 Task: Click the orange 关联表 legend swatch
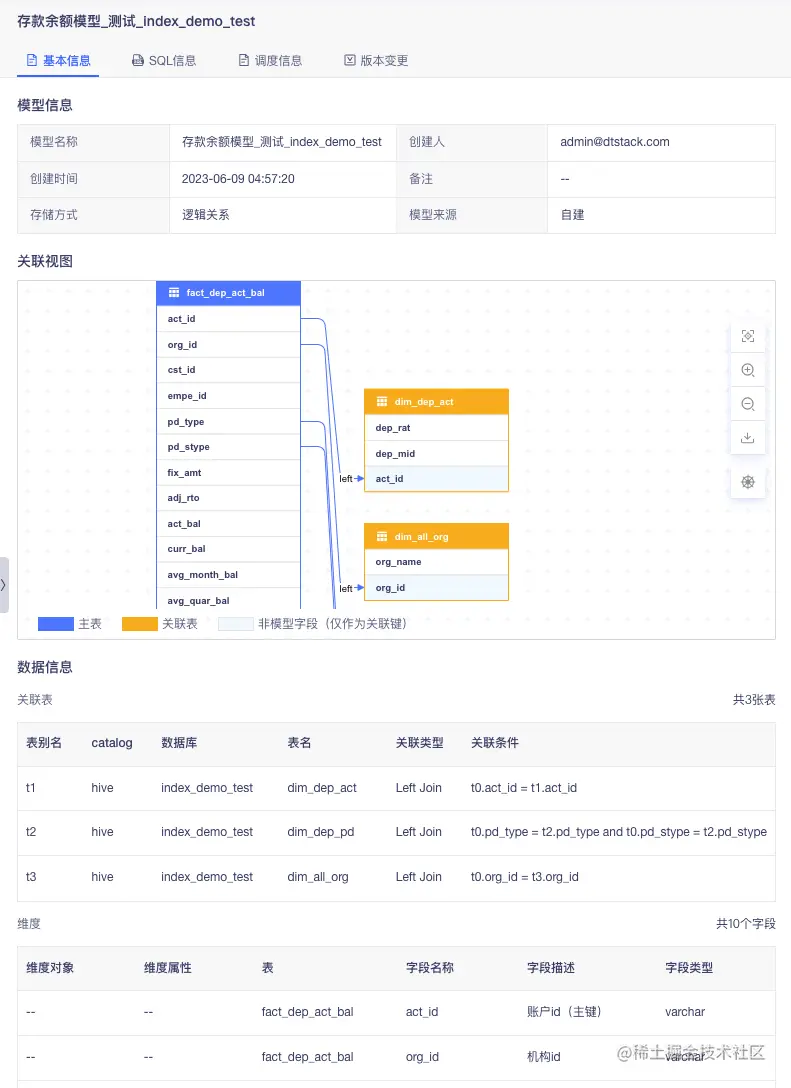(139, 624)
